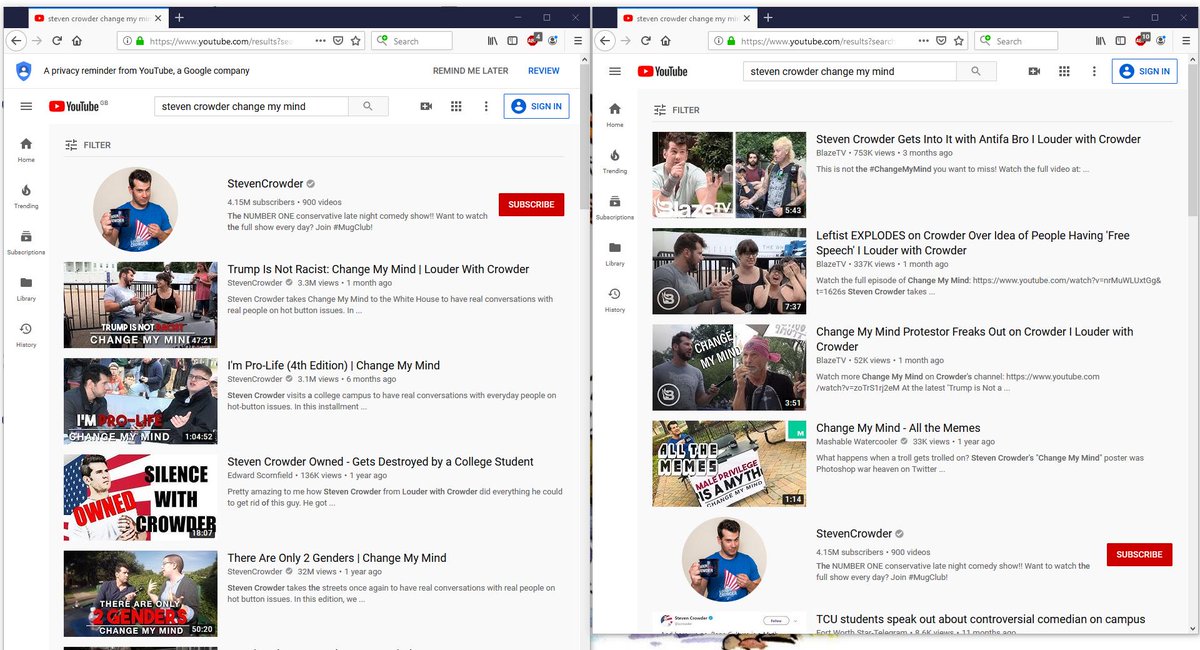
Task: Click the home button in right browser
Action: (665, 41)
